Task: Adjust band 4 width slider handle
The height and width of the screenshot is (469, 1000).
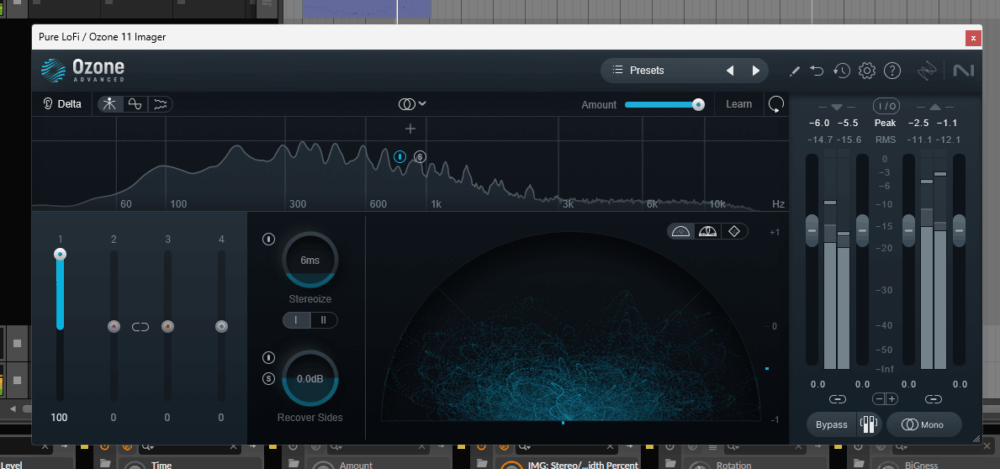Action: point(221,327)
